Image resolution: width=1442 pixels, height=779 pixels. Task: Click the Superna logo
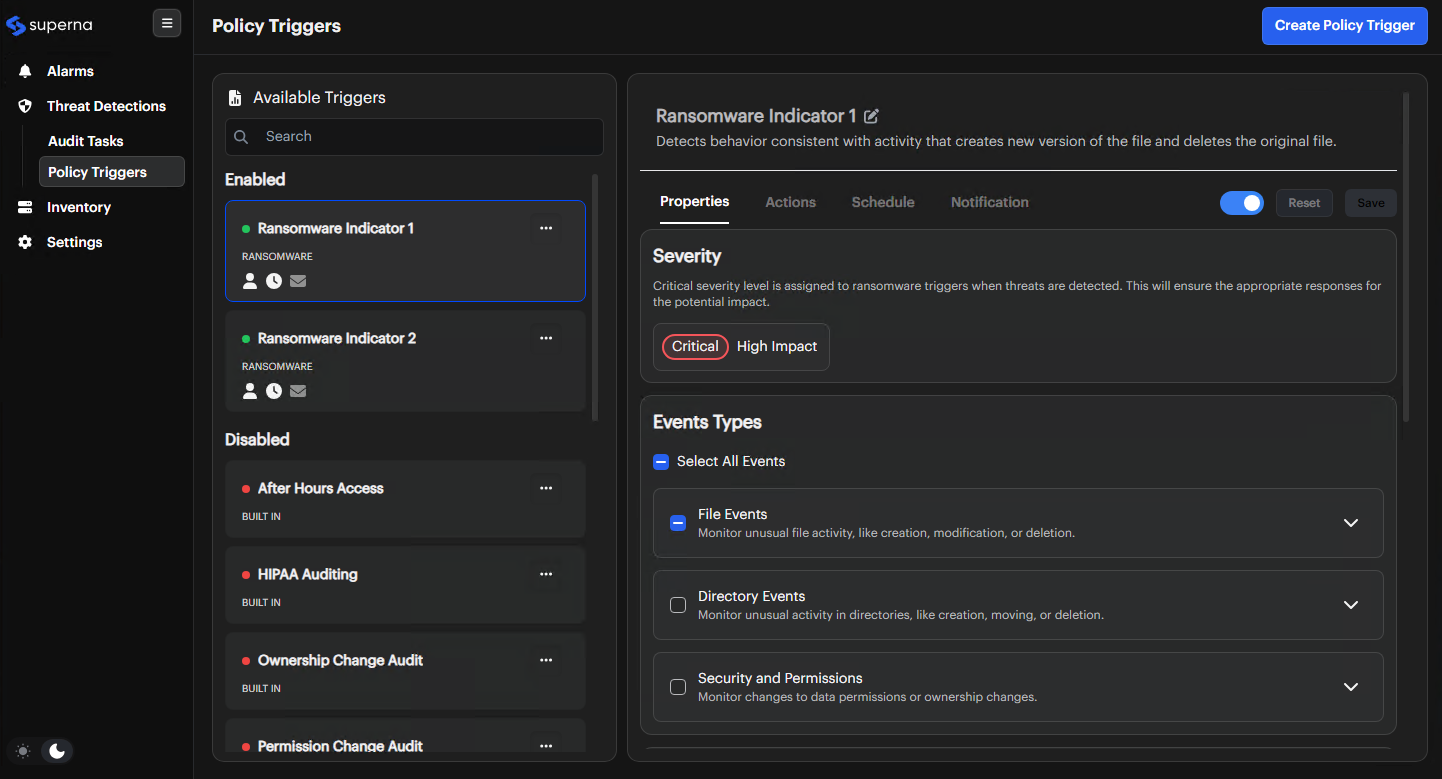(49, 25)
